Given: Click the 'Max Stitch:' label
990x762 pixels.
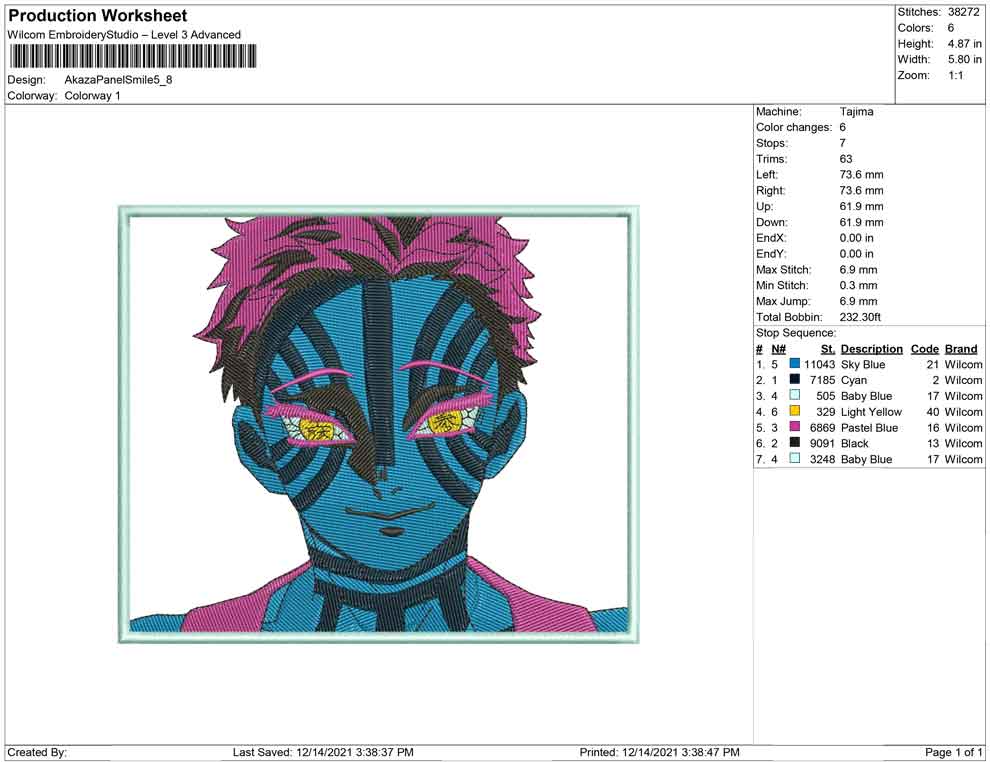Looking at the screenshot, I should click(782, 270).
